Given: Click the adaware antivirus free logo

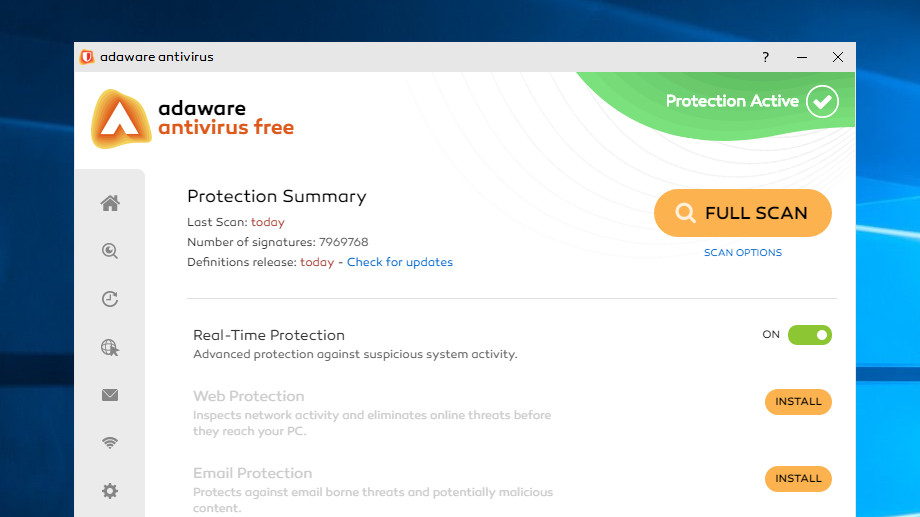Looking at the screenshot, I should tap(192, 119).
